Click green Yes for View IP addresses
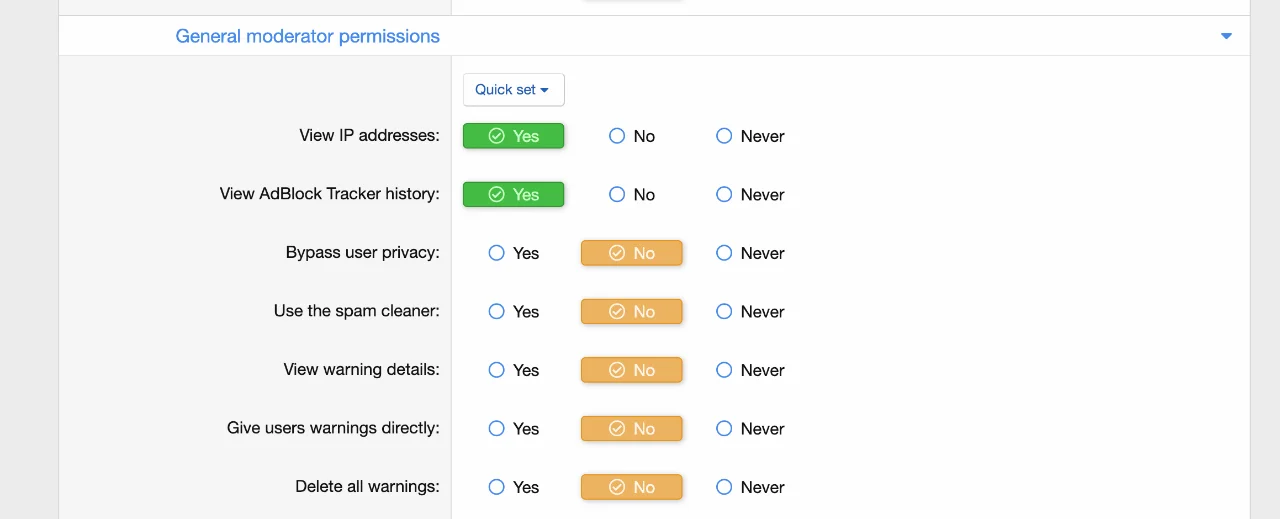 (x=513, y=136)
